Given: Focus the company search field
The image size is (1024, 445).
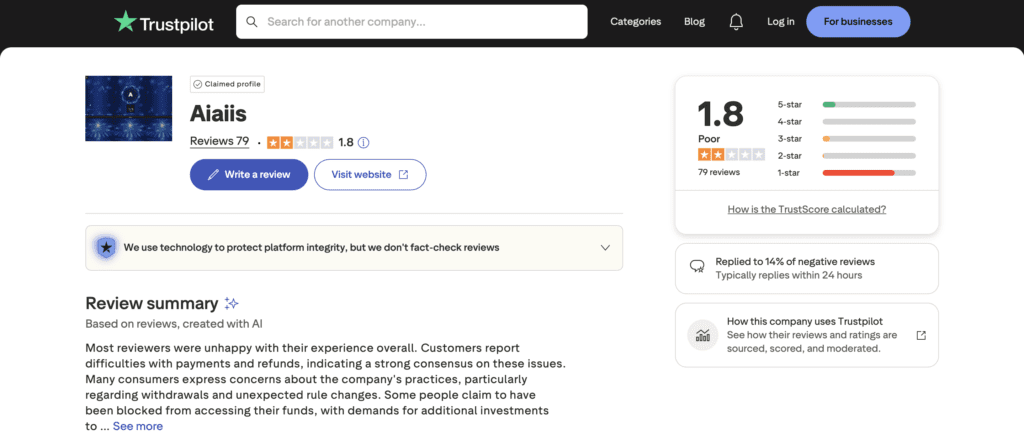Looking at the screenshot, I should [x=411, y=22].
